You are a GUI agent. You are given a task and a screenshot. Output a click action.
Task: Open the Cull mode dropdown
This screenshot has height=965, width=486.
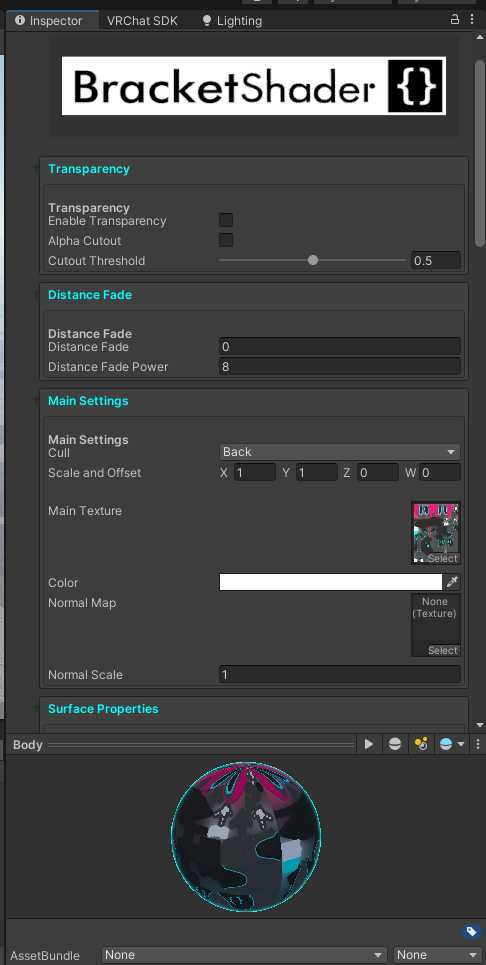click(x=340, y=452)
